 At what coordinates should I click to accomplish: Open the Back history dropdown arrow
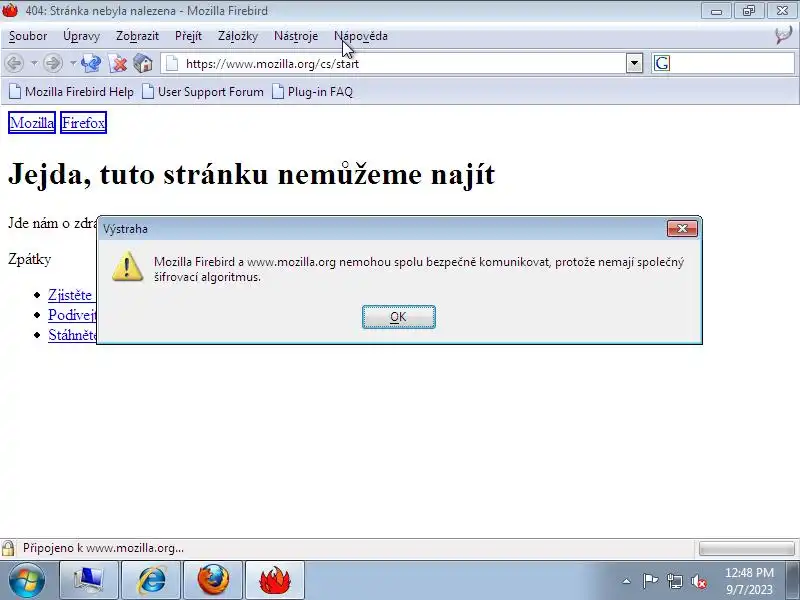click(34, 64)
